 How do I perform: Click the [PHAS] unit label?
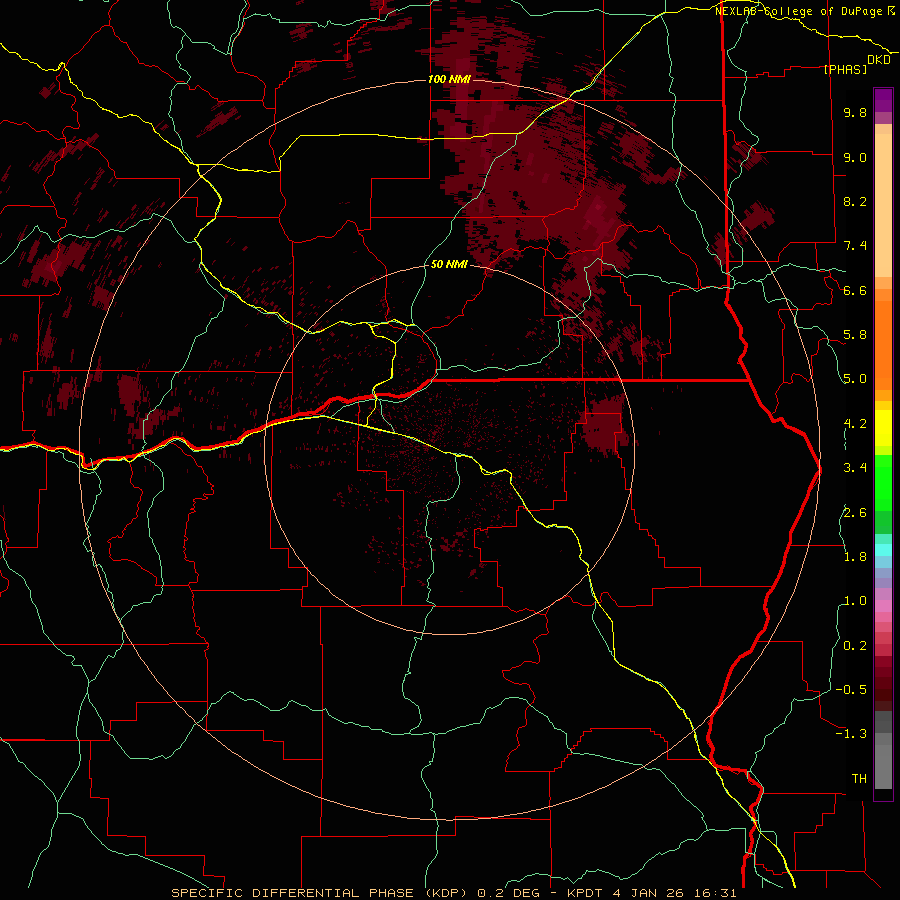coord(845,70)
